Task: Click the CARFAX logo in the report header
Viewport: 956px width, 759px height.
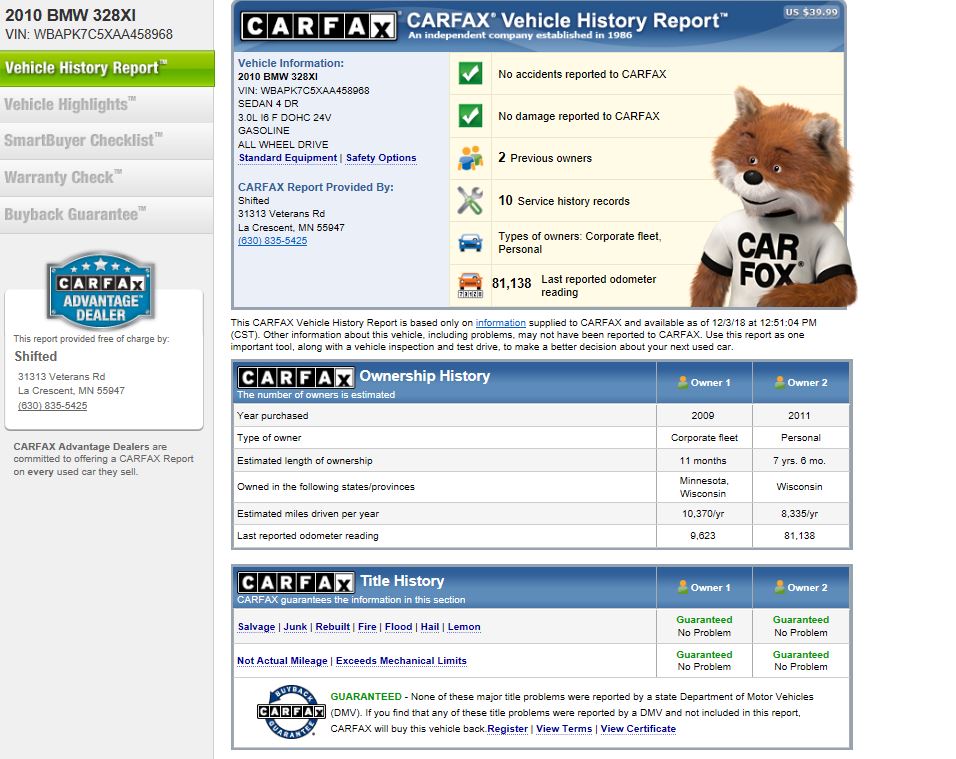Action: point(318,27)
